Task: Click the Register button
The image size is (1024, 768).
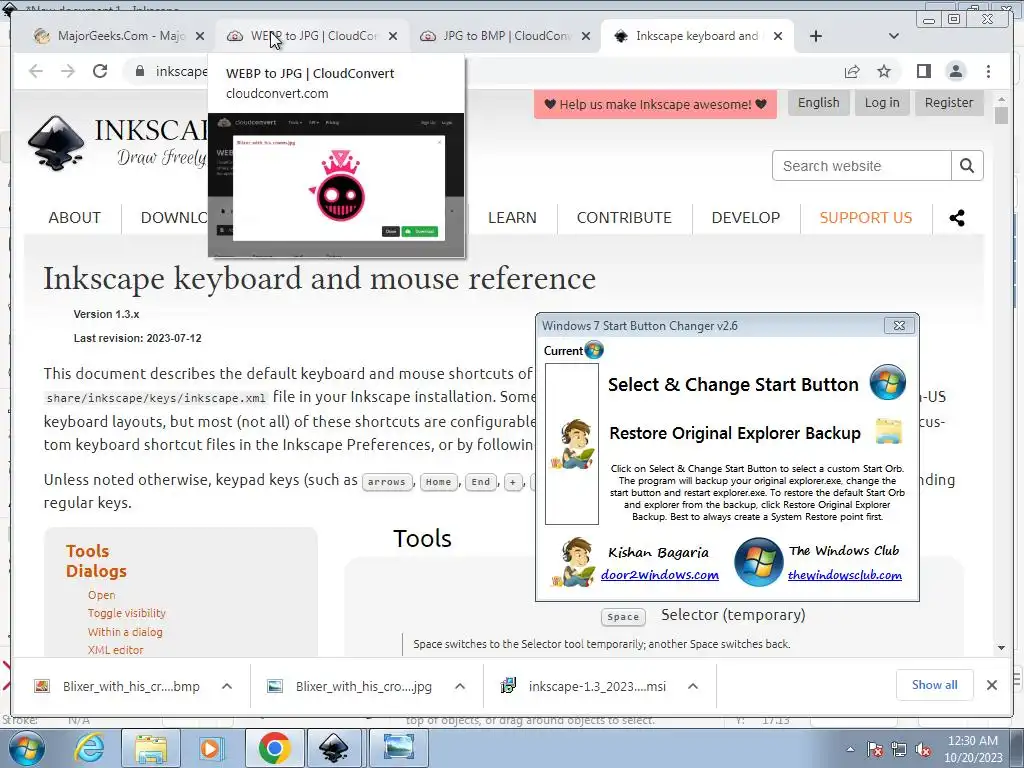Action: (949, 103)
